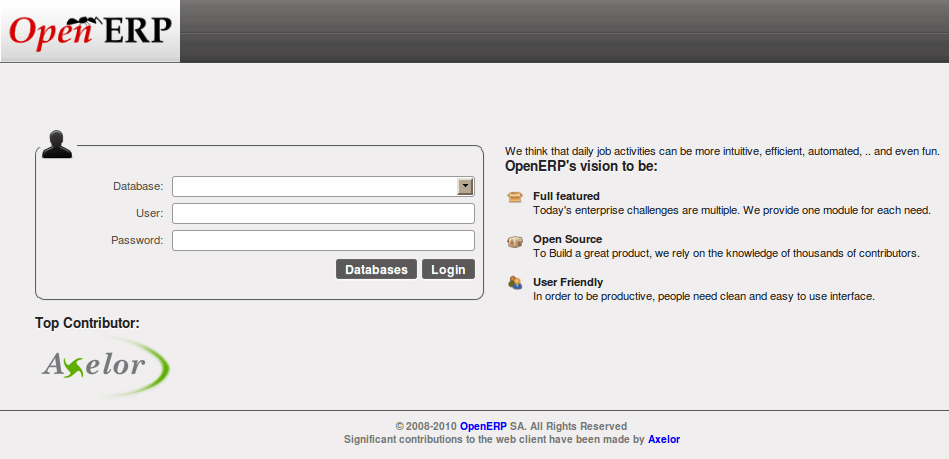
Task: Click the User Friendly heading text
Action: pyautogui.click(x=568, y=282)
